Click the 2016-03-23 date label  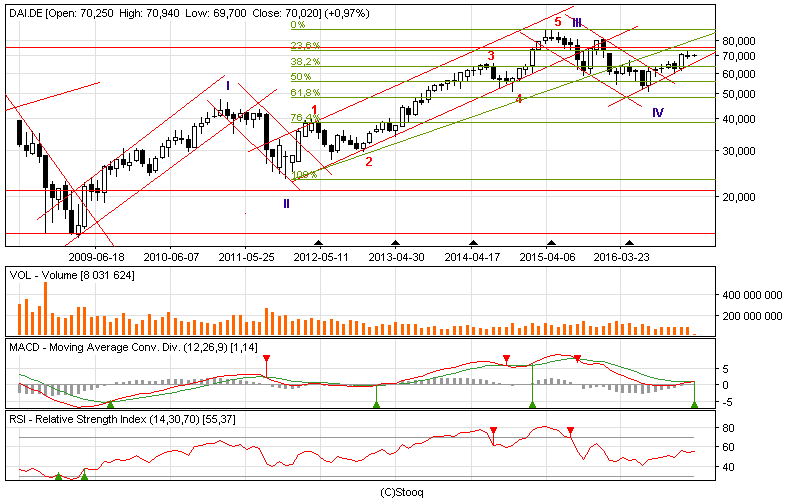[621, 257]
